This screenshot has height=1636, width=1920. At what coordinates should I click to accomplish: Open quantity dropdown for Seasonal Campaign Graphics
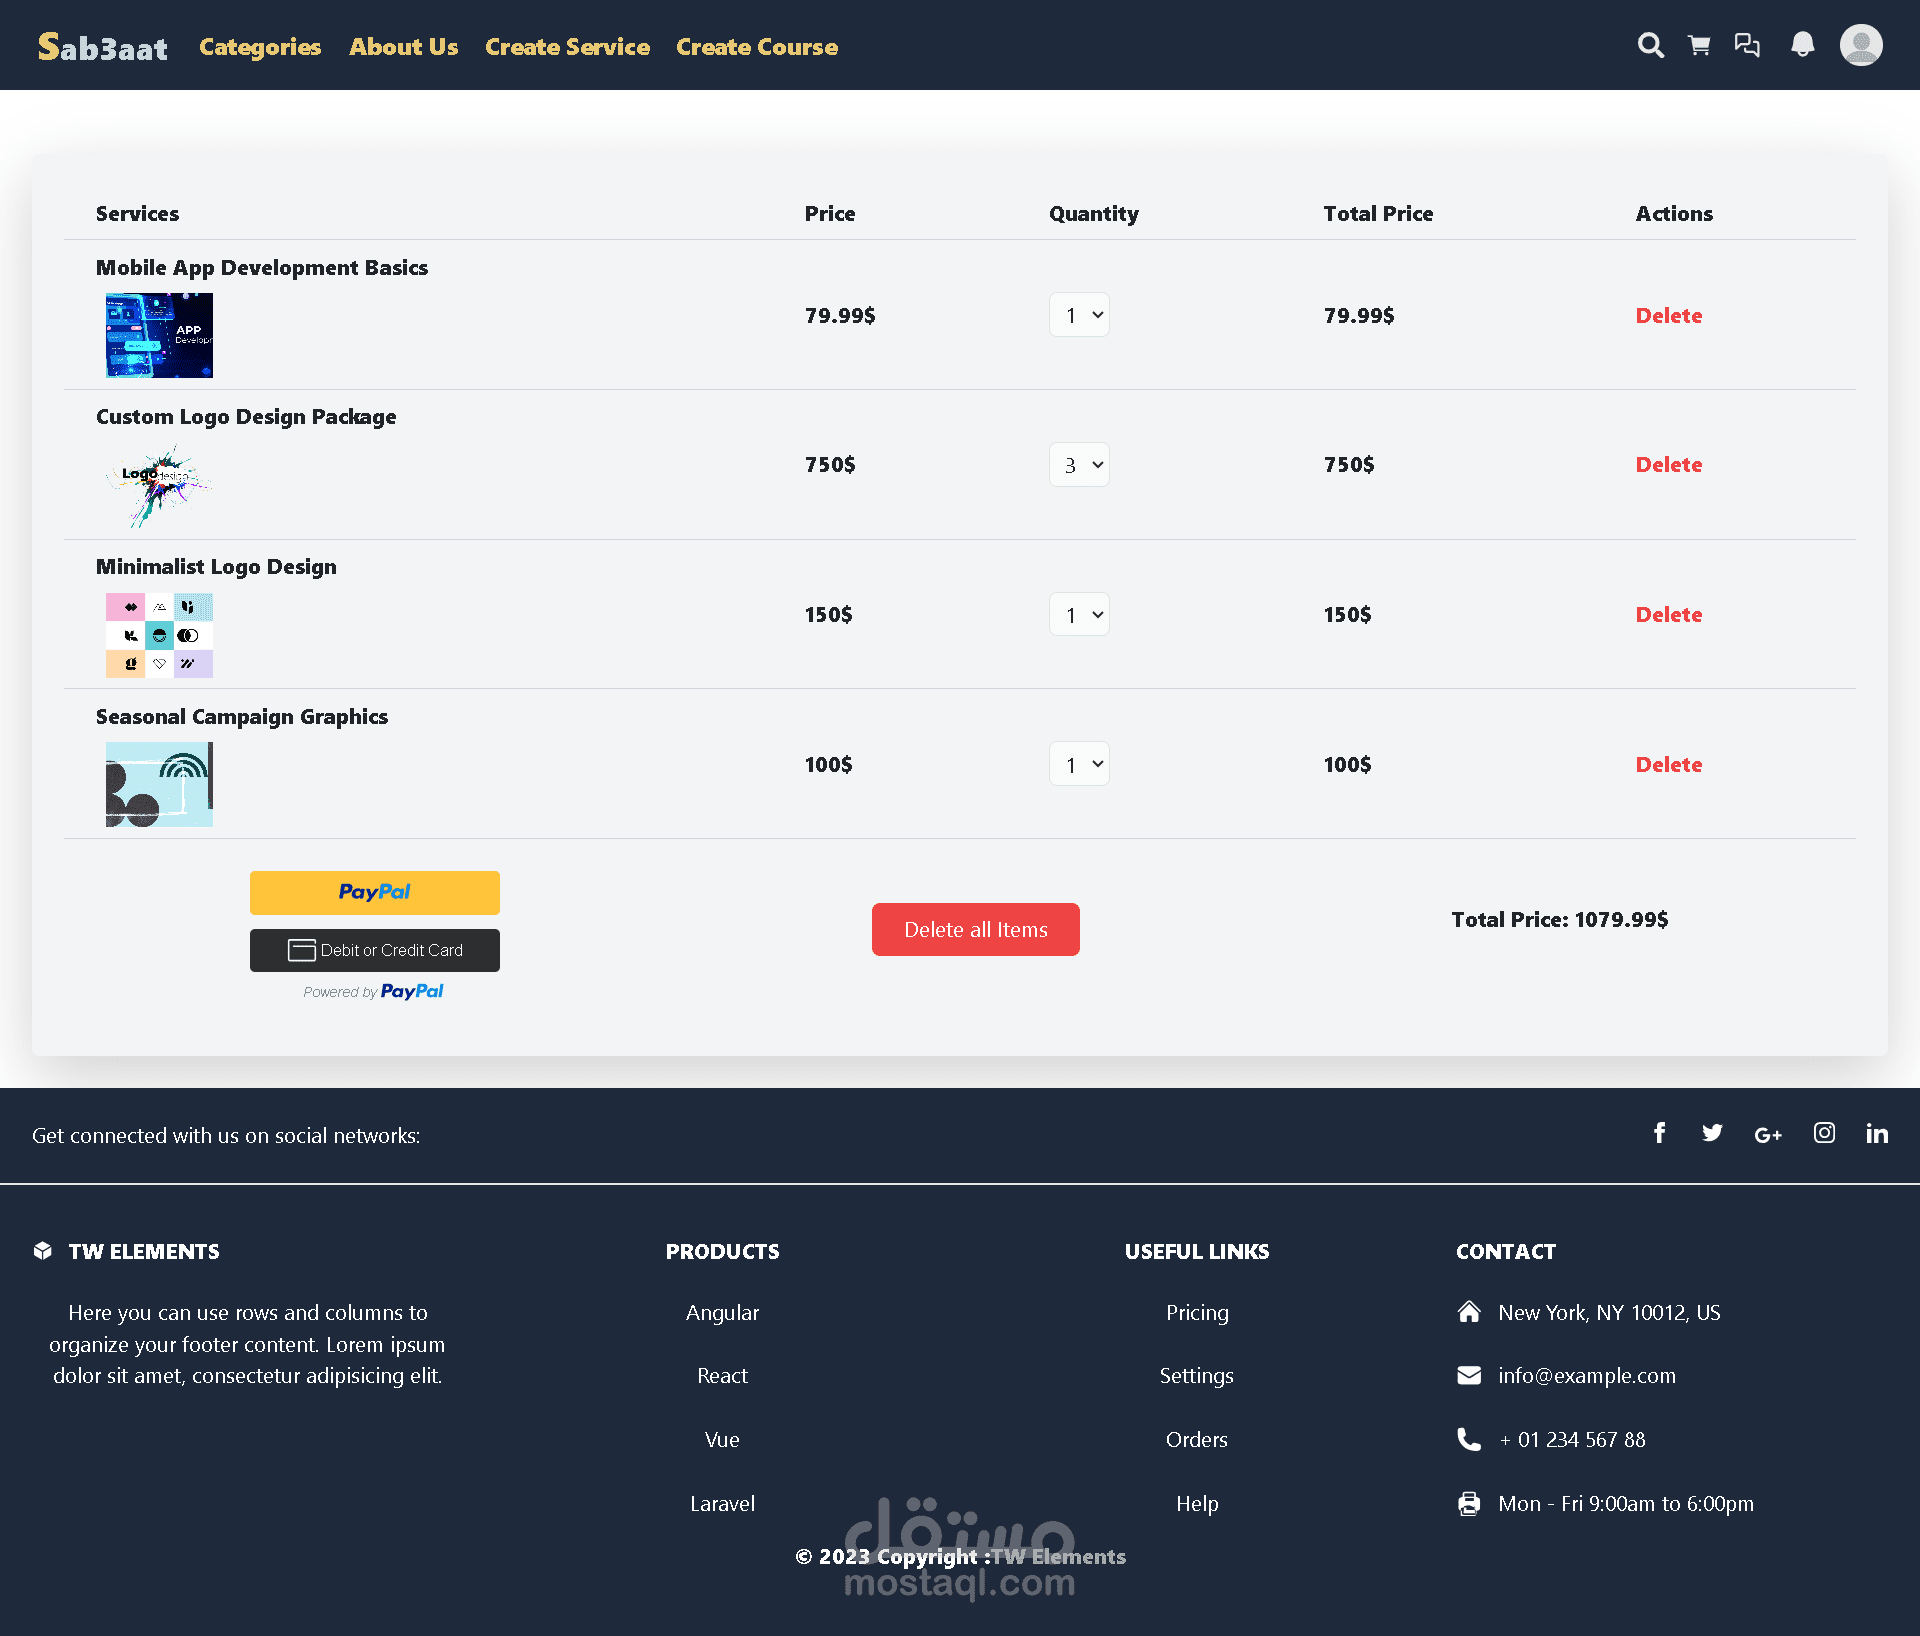[x=1079, y=764]
